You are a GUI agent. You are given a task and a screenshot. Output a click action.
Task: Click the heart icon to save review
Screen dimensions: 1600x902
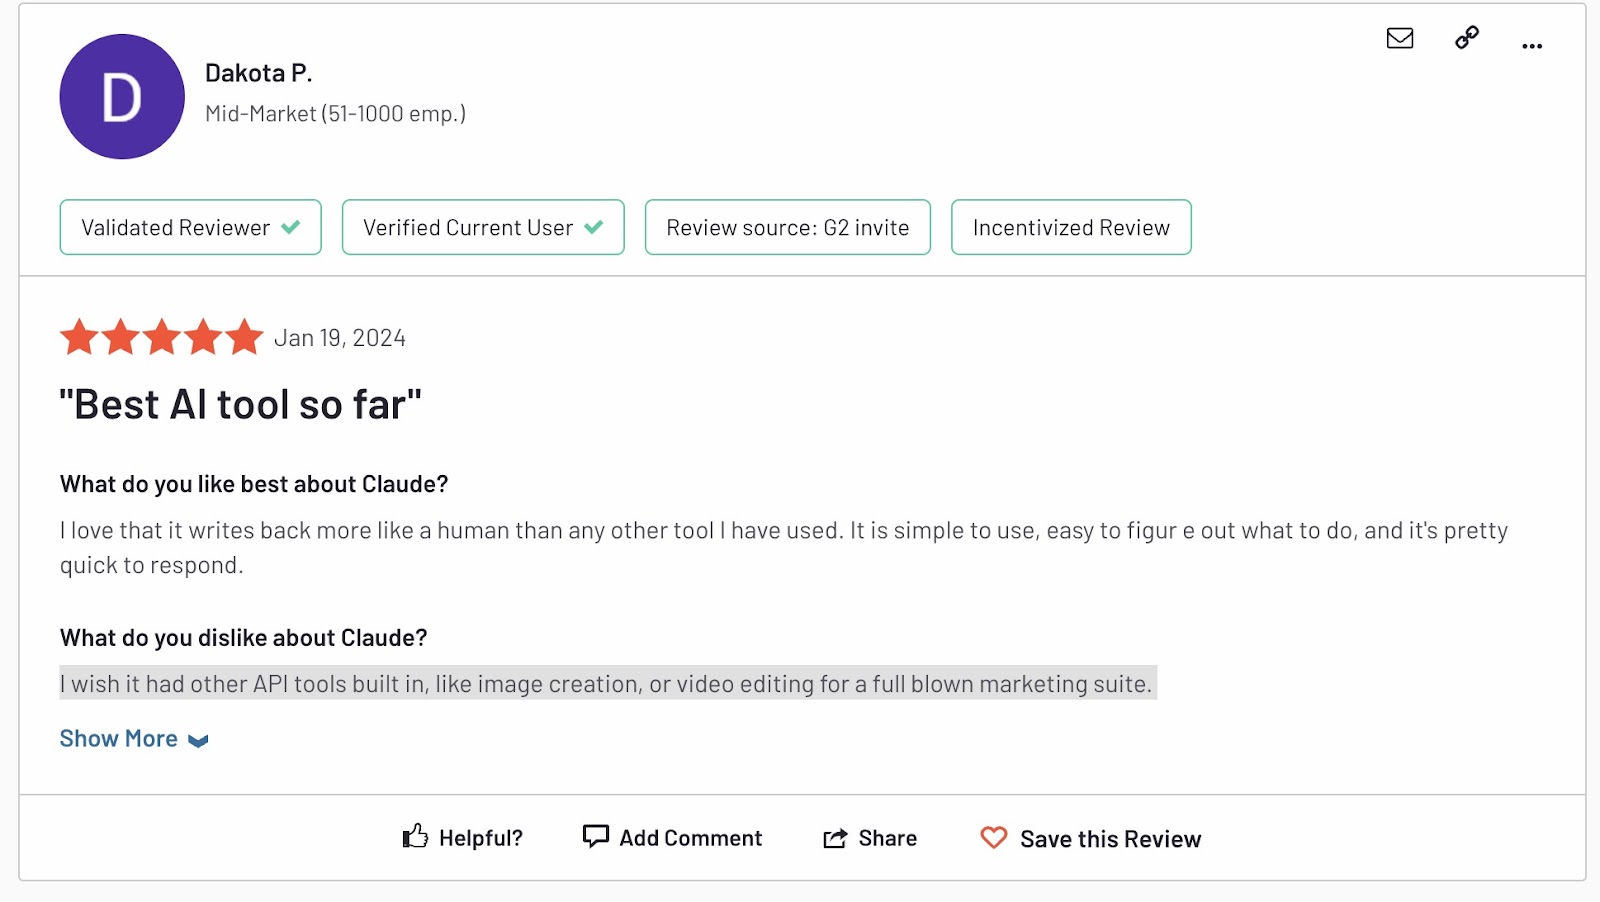[994, 837]
